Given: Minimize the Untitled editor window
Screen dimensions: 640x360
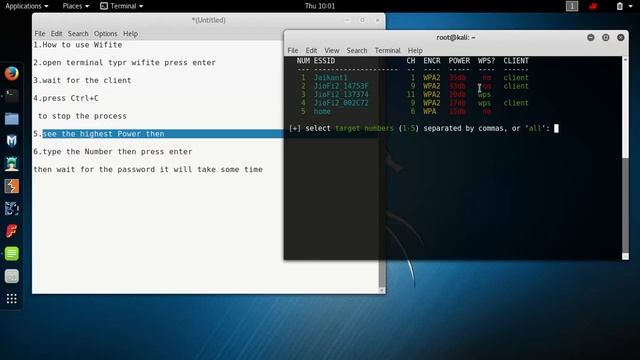Looking at the screenshot, I should coord(347,20).
